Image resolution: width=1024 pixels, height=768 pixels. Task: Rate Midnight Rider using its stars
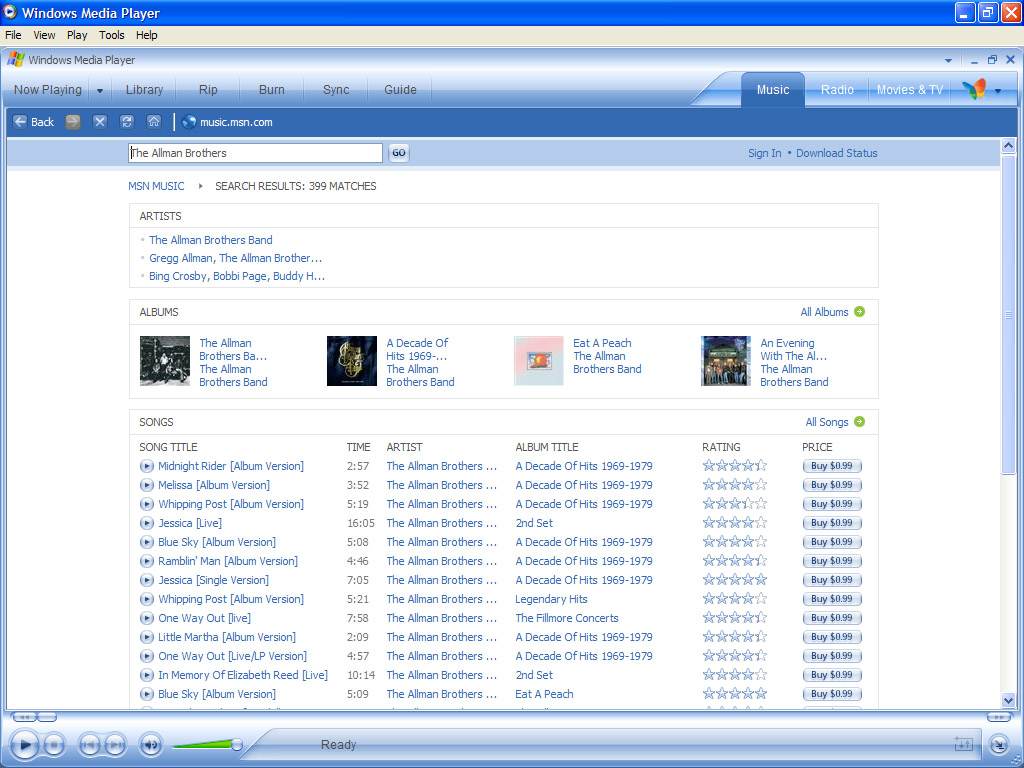pos(735,466)
